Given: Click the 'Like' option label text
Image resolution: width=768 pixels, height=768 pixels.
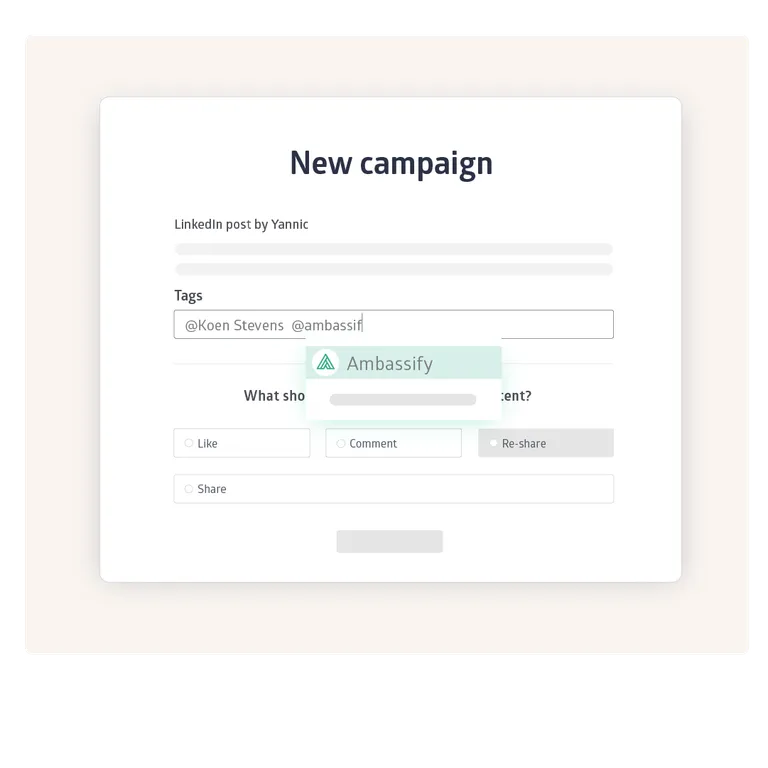Looking at the screenshot, I should (208, 443).
